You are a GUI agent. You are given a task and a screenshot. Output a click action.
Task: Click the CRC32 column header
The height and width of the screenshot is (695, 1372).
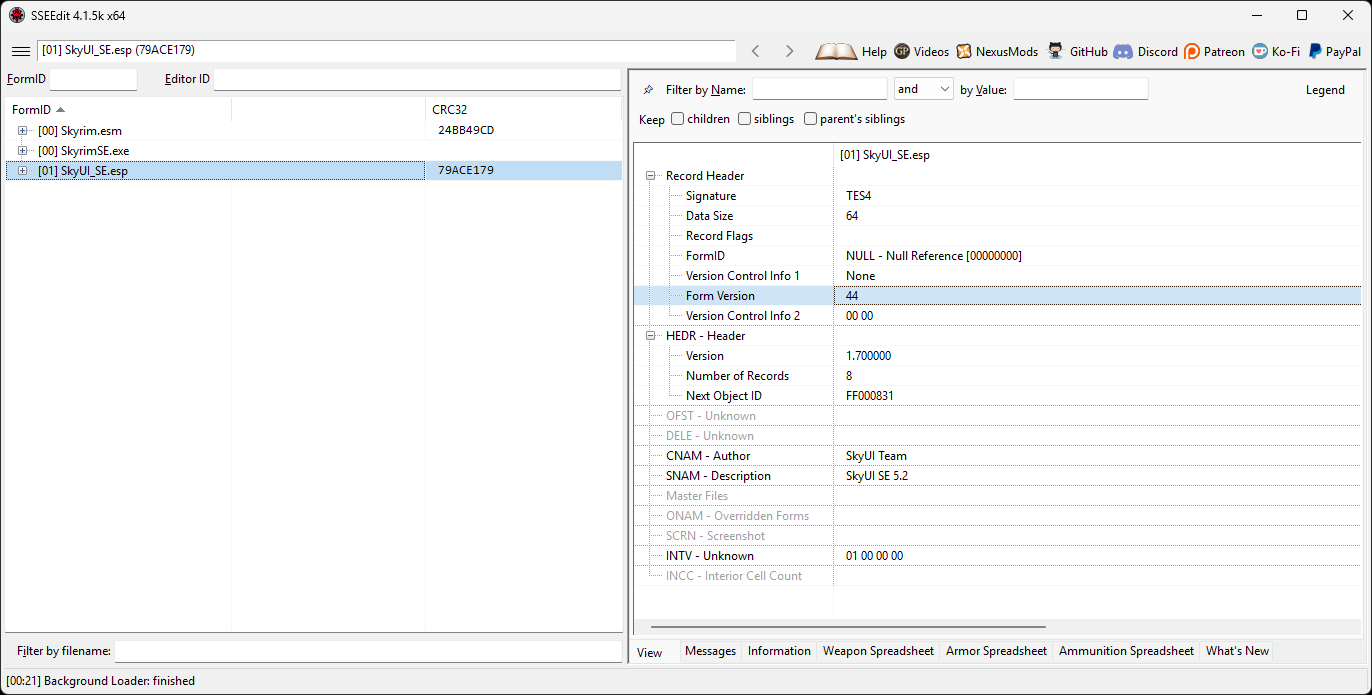[x=523, y=110]
